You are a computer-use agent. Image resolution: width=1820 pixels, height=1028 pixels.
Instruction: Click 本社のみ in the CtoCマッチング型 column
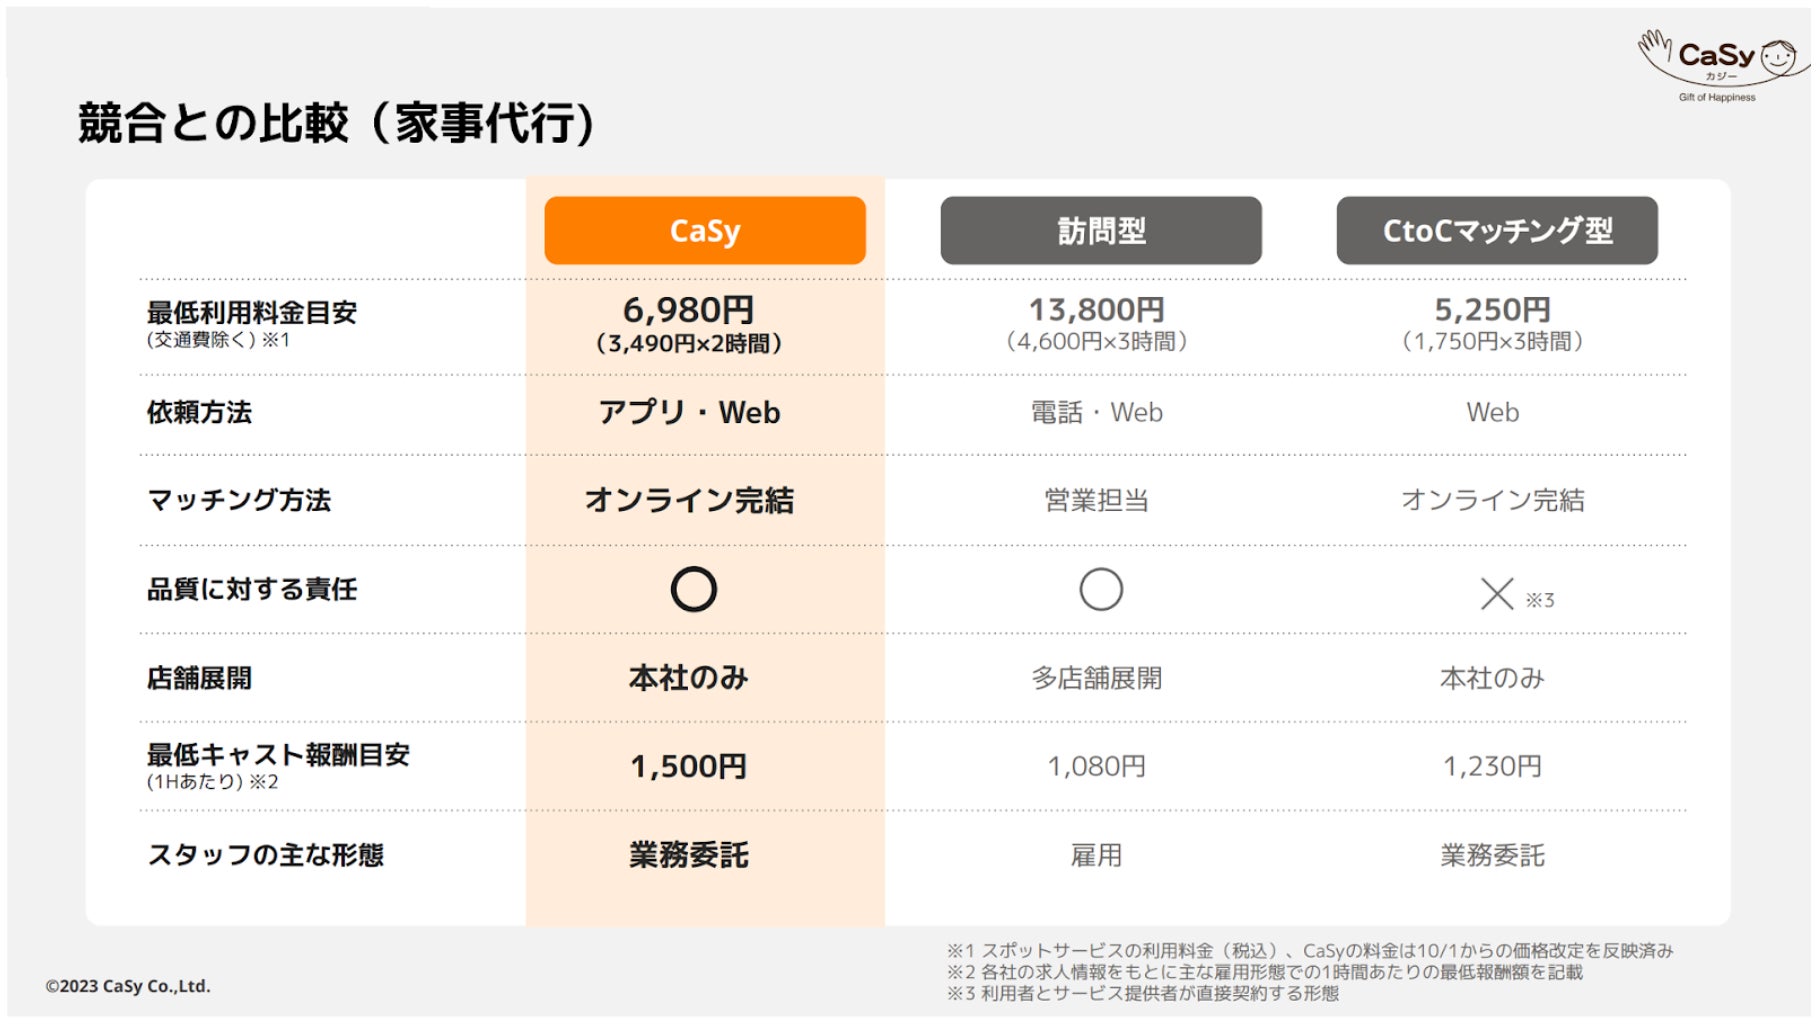[x=1492, y=678]
